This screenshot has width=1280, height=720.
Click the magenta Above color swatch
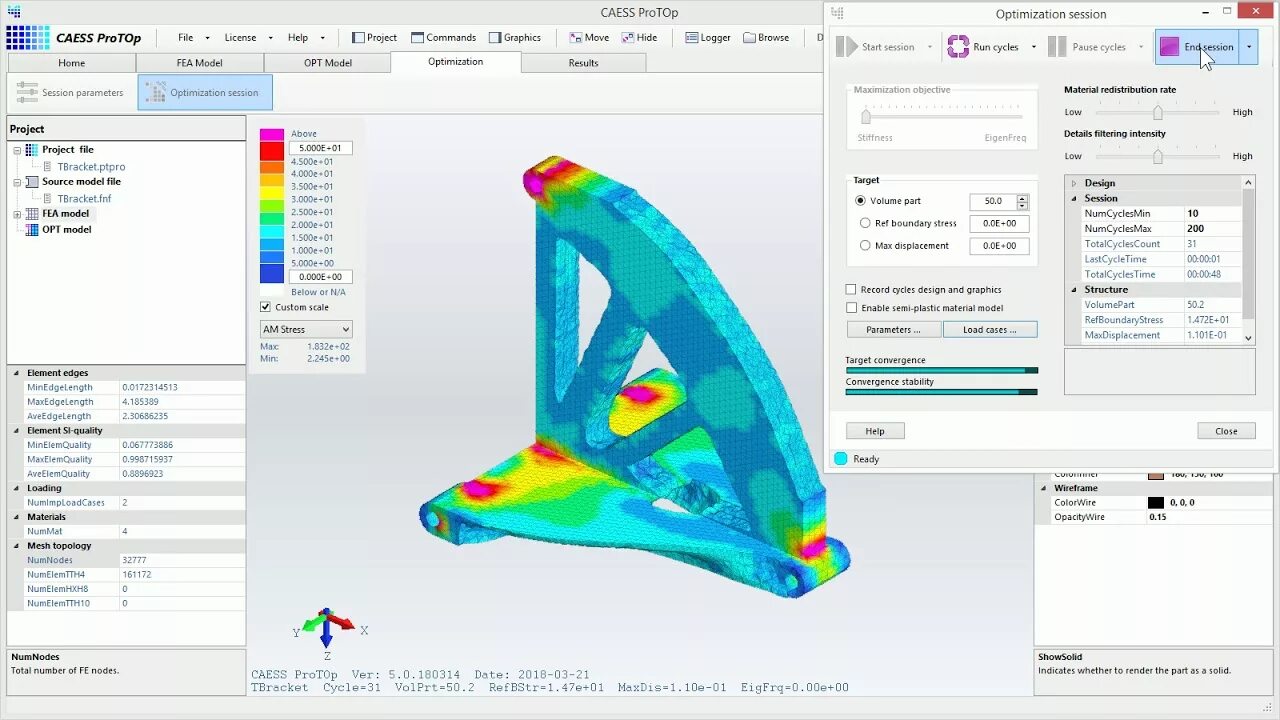(x=272, y=134)
